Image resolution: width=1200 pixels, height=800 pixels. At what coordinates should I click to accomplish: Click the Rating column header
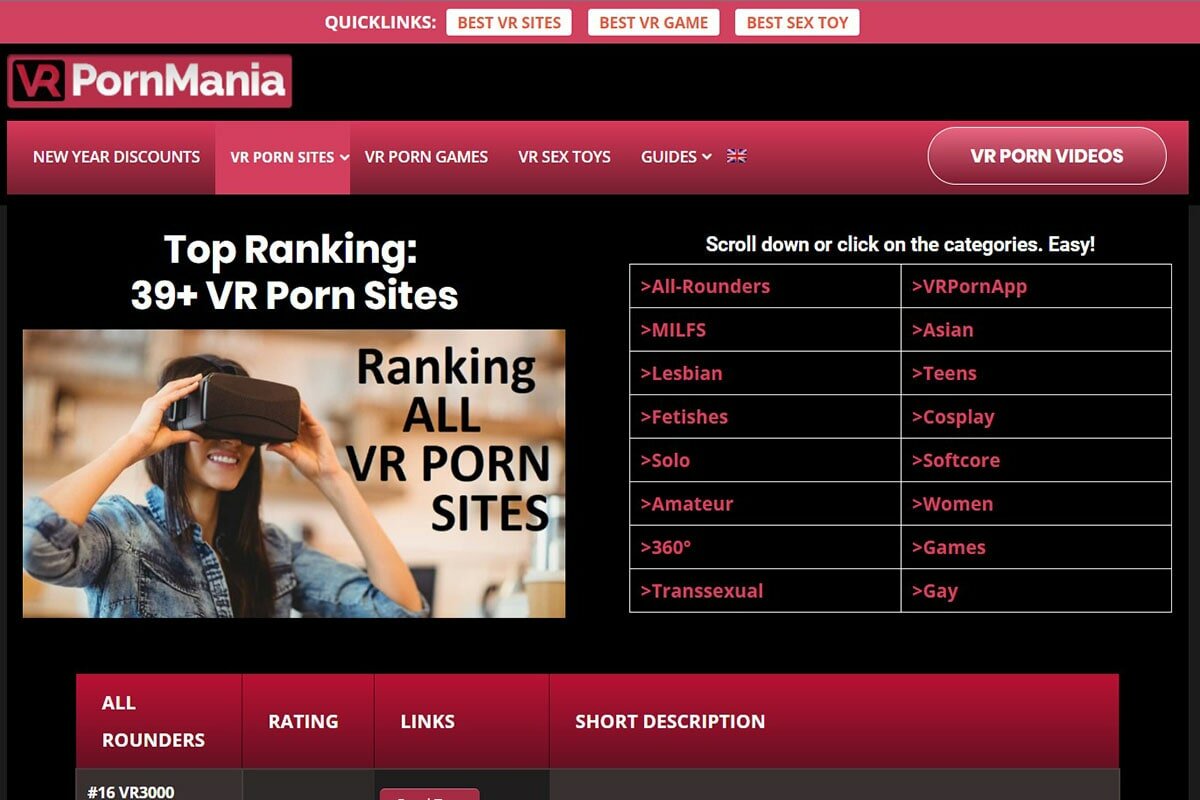click(308, 721)
